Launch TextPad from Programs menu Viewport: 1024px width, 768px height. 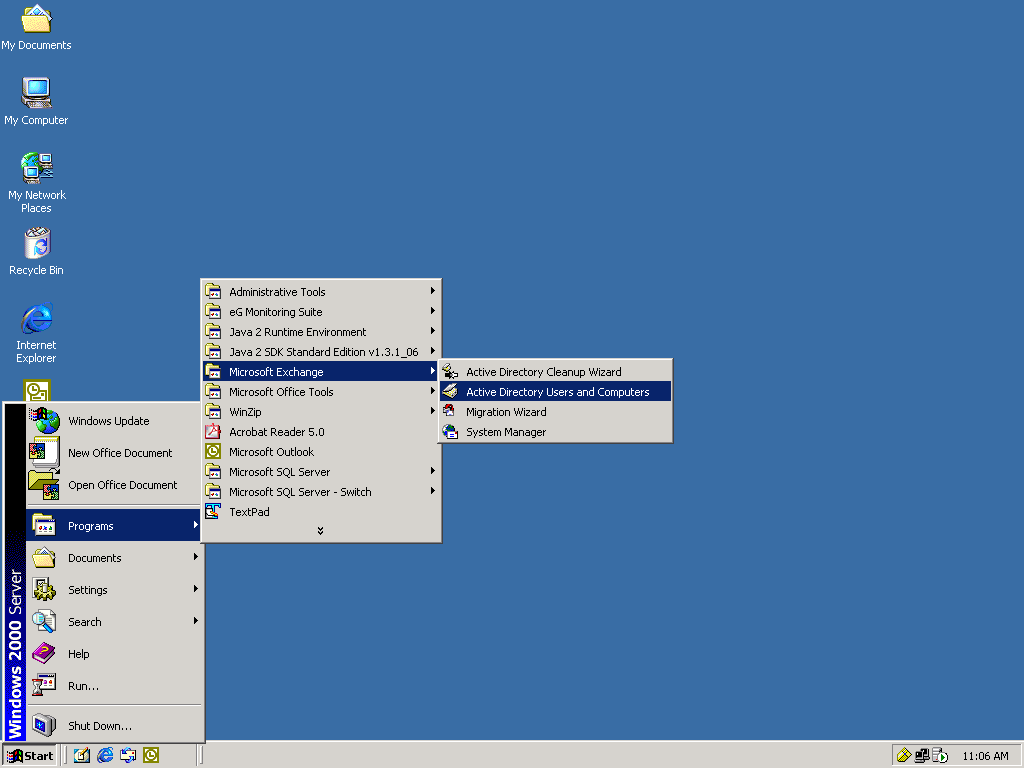(x=321, y=512)
